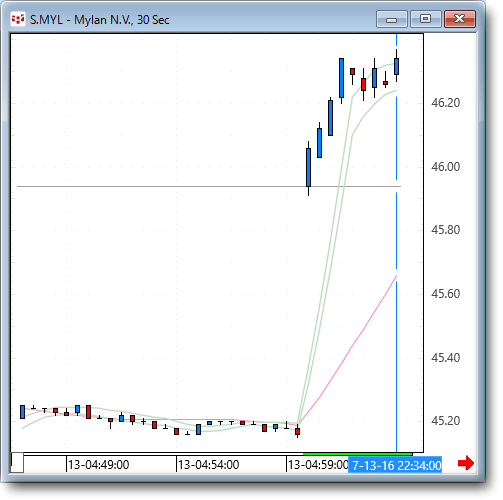Click the 45.60 price label
Image resolution: width=503 pixels, height=500 pixels.
[x=446, y=294]
